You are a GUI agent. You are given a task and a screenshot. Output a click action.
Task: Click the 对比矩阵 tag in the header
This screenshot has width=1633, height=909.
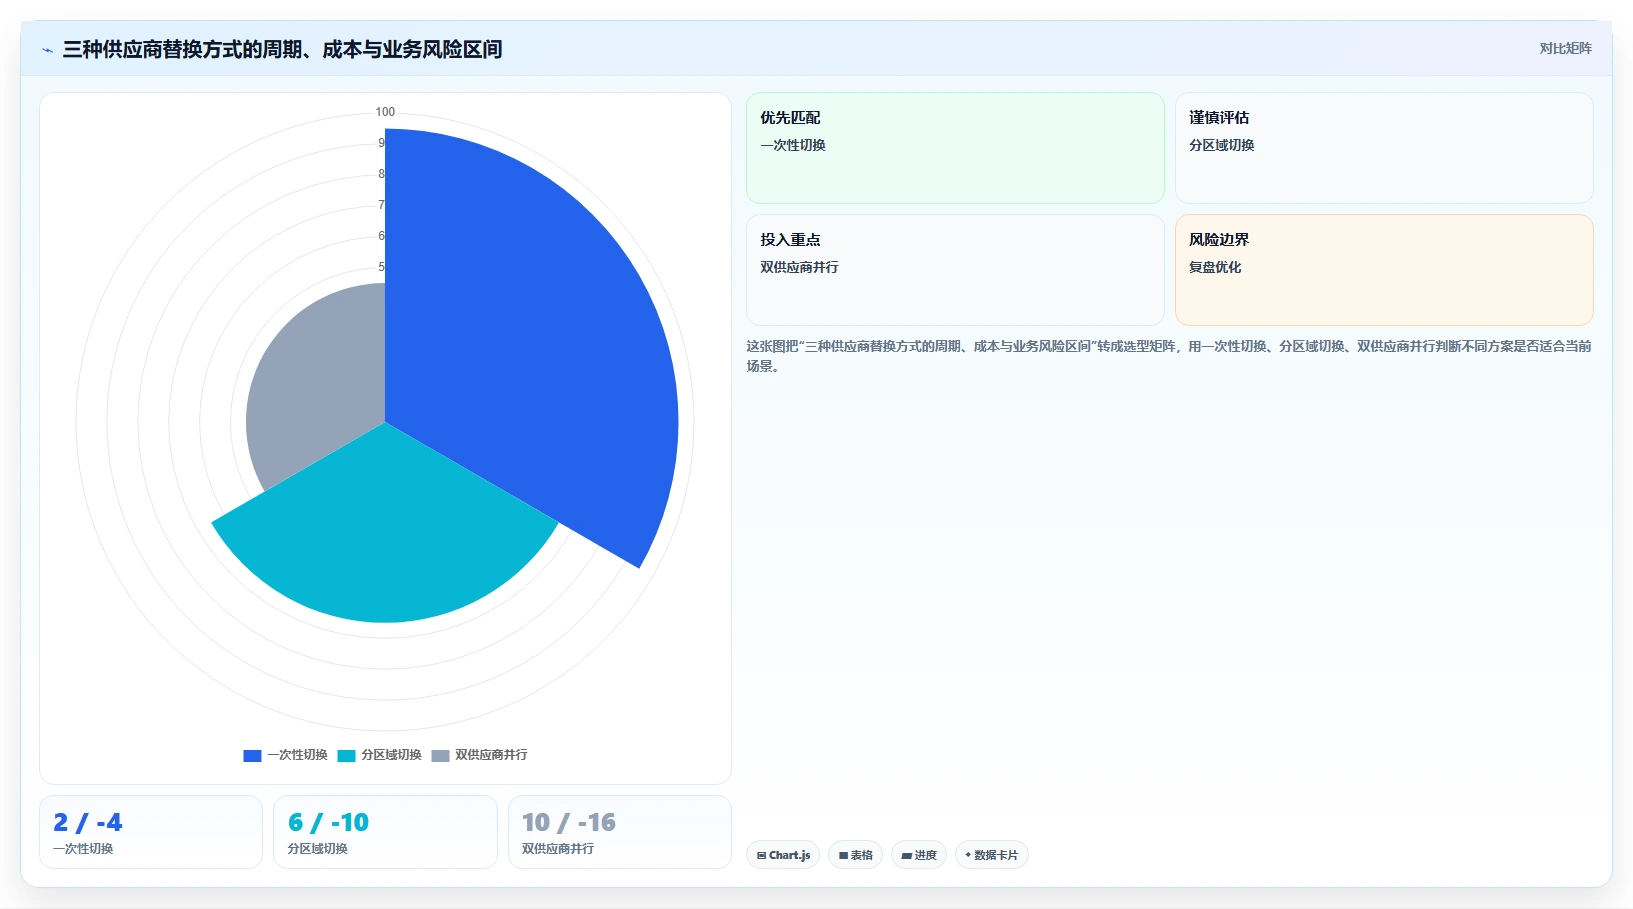tap(1565, 48)
